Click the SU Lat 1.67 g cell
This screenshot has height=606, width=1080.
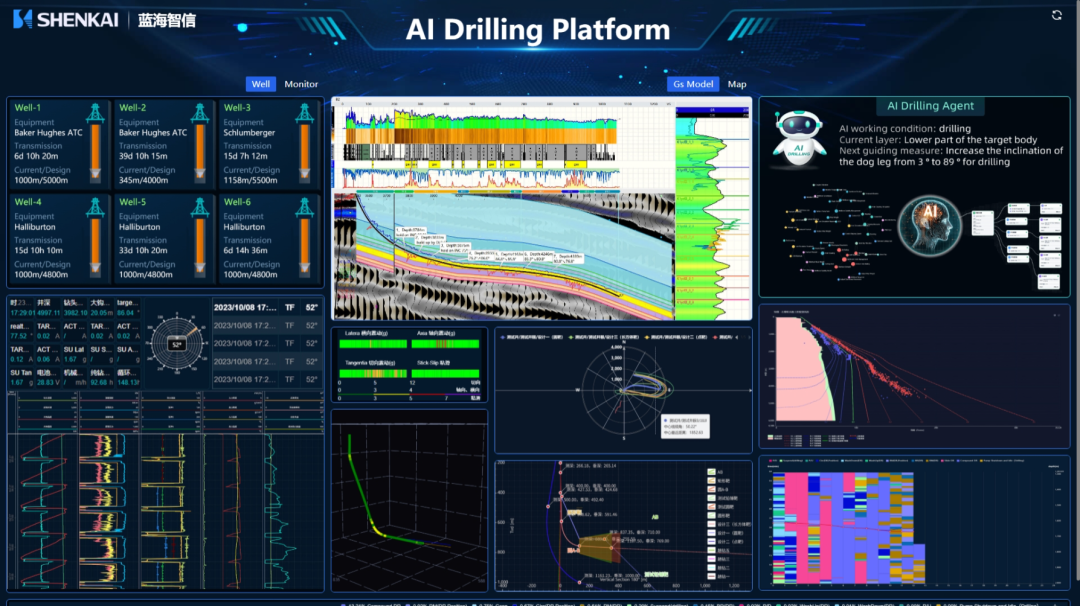point(74,354)
